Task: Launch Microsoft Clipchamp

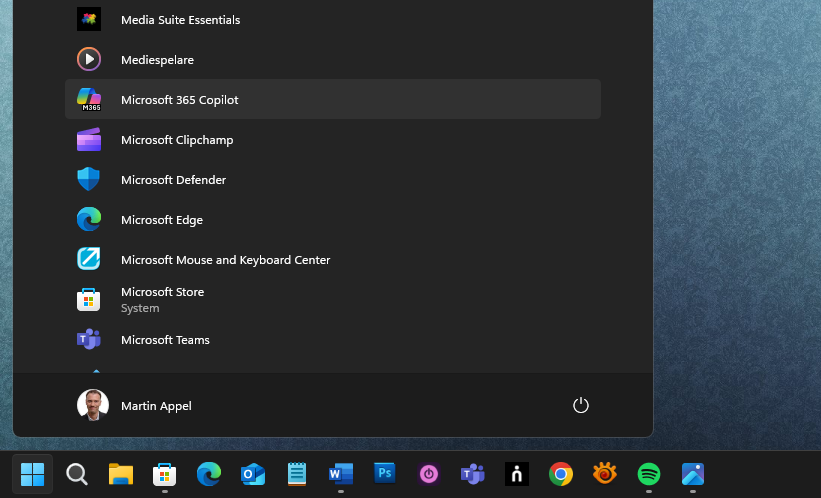Action: click(177, 140)
